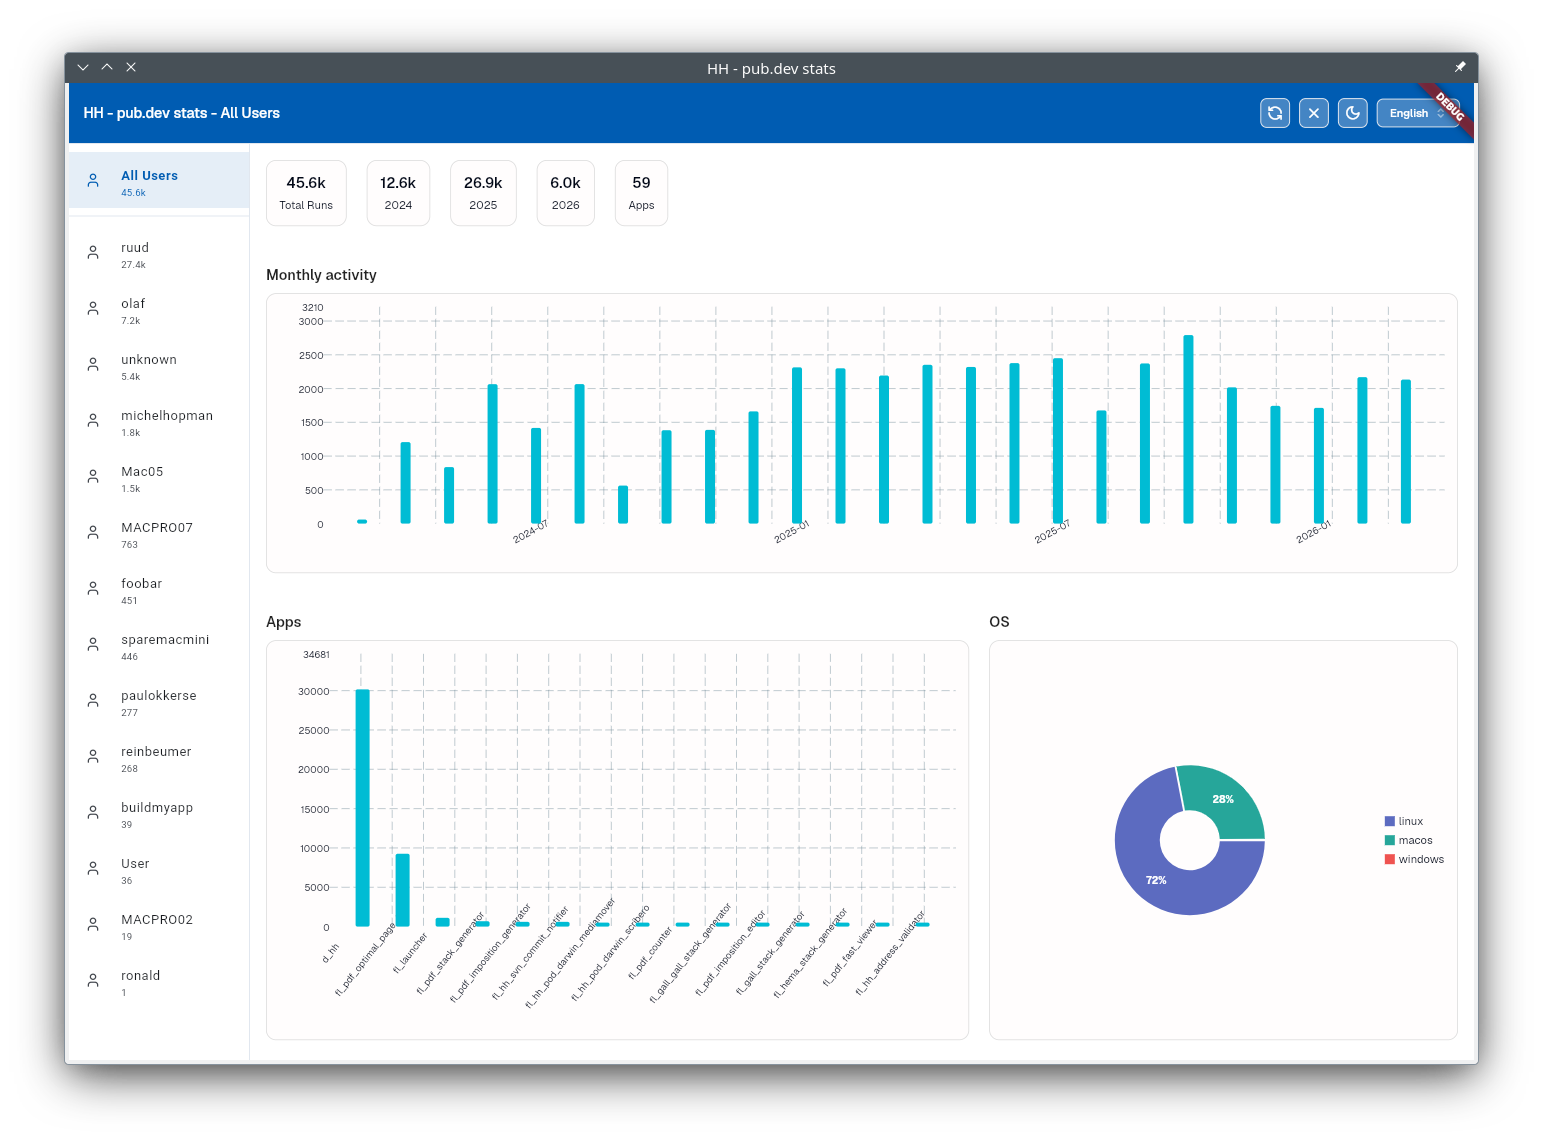The width and height of the screenshot is (1543, 1141).
Task: Click the linux legend color swatch
Action: click(x=1389, y=821)
